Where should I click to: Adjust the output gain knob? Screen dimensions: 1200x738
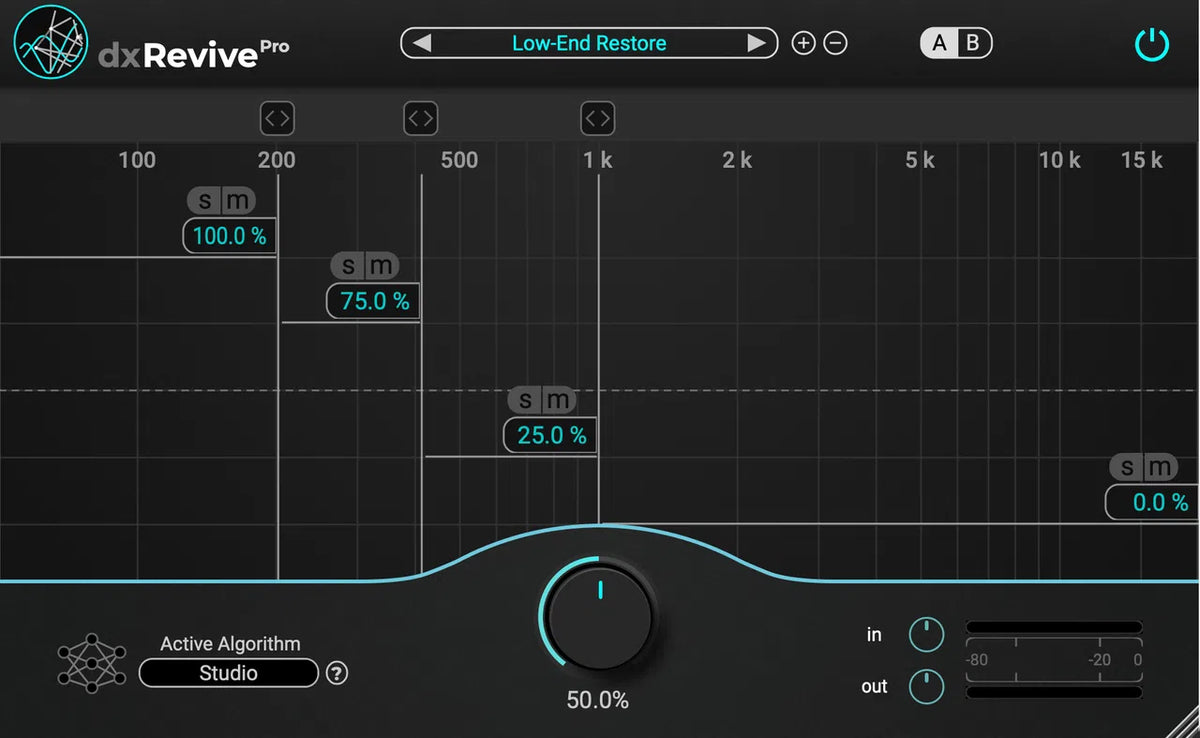926,687
